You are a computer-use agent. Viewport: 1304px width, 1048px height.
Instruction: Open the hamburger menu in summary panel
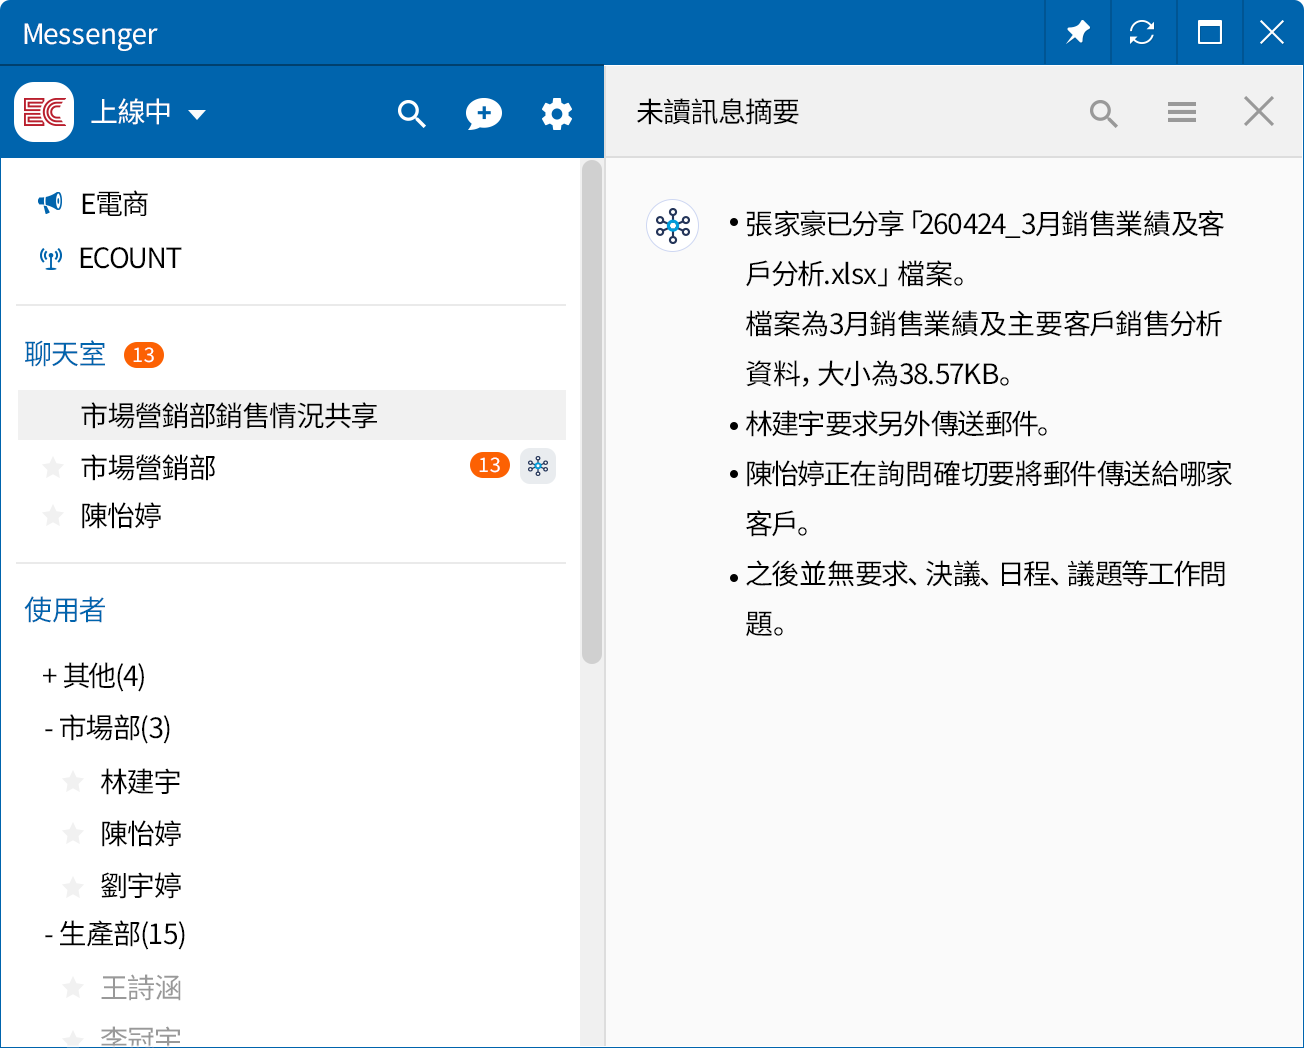tap(1182, 112)
